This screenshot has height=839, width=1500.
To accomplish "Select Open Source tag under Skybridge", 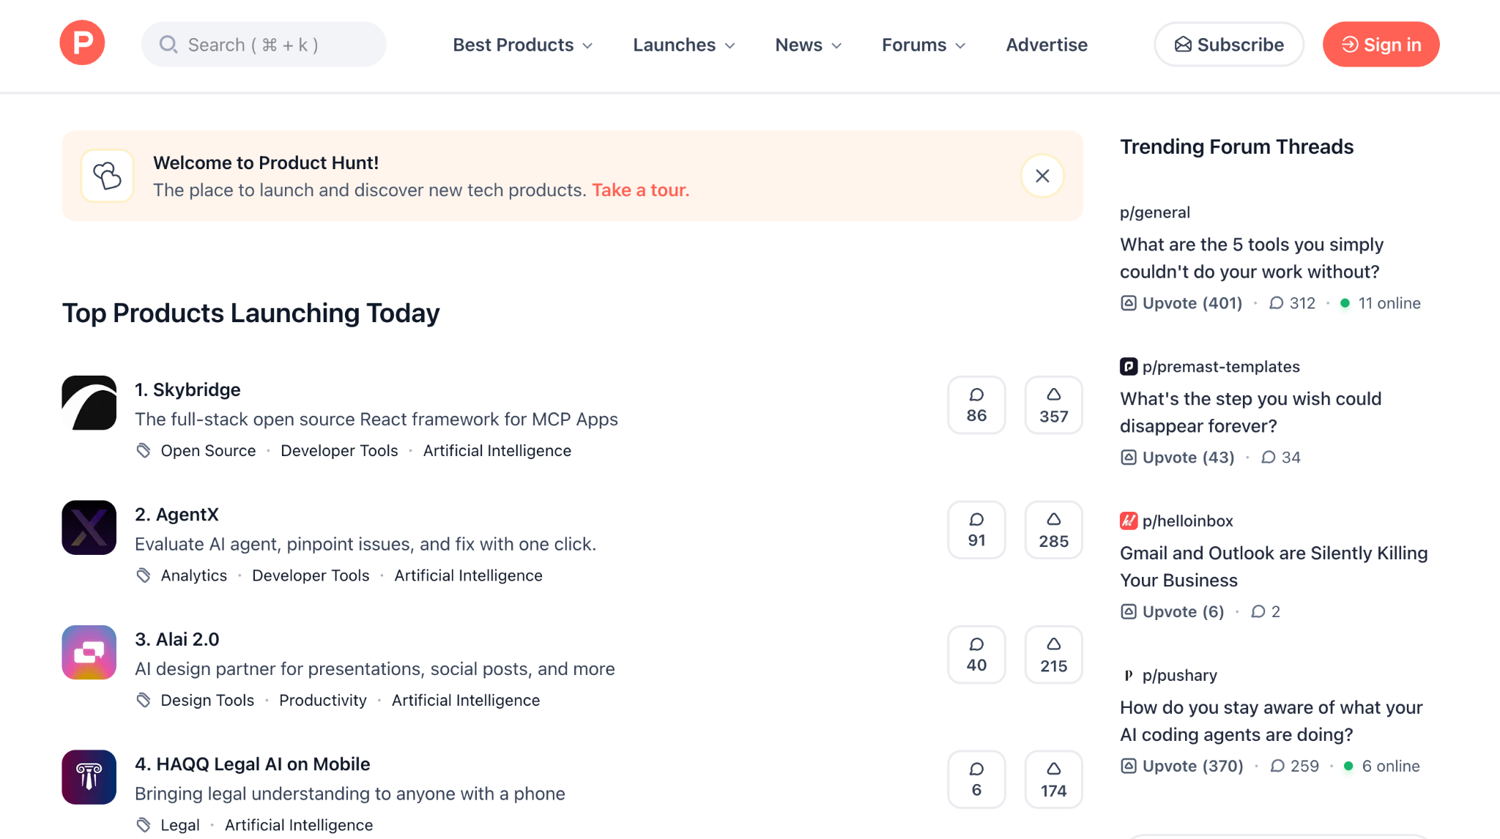I will point(208,451).
